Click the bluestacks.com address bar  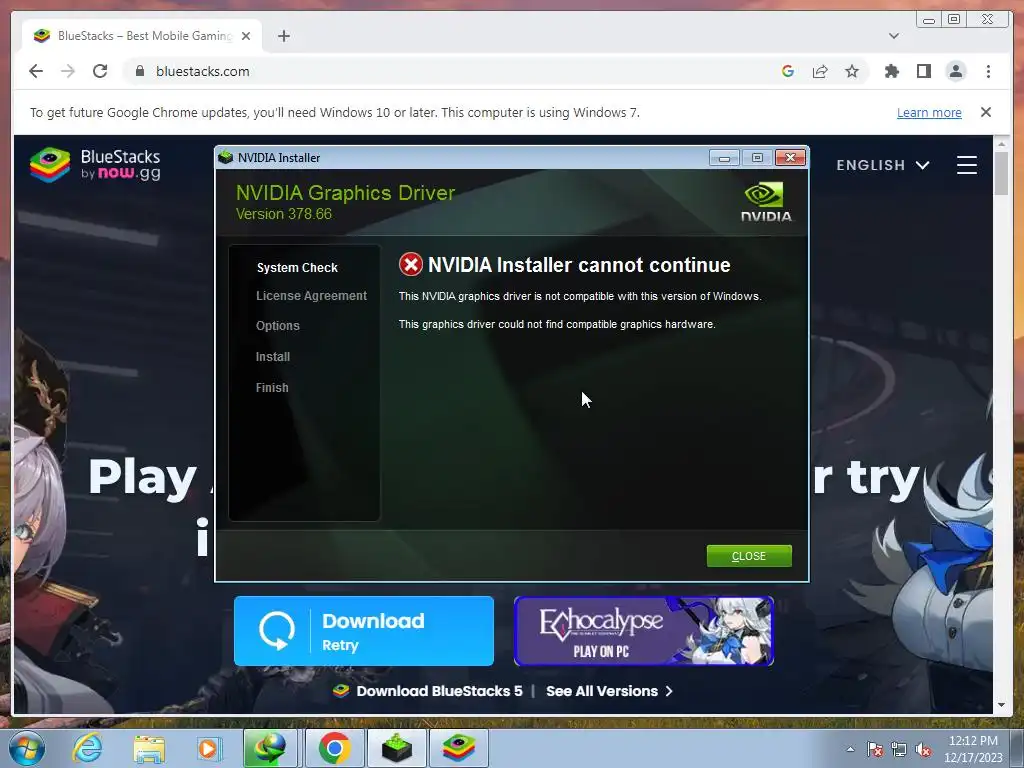click(451, 71)
